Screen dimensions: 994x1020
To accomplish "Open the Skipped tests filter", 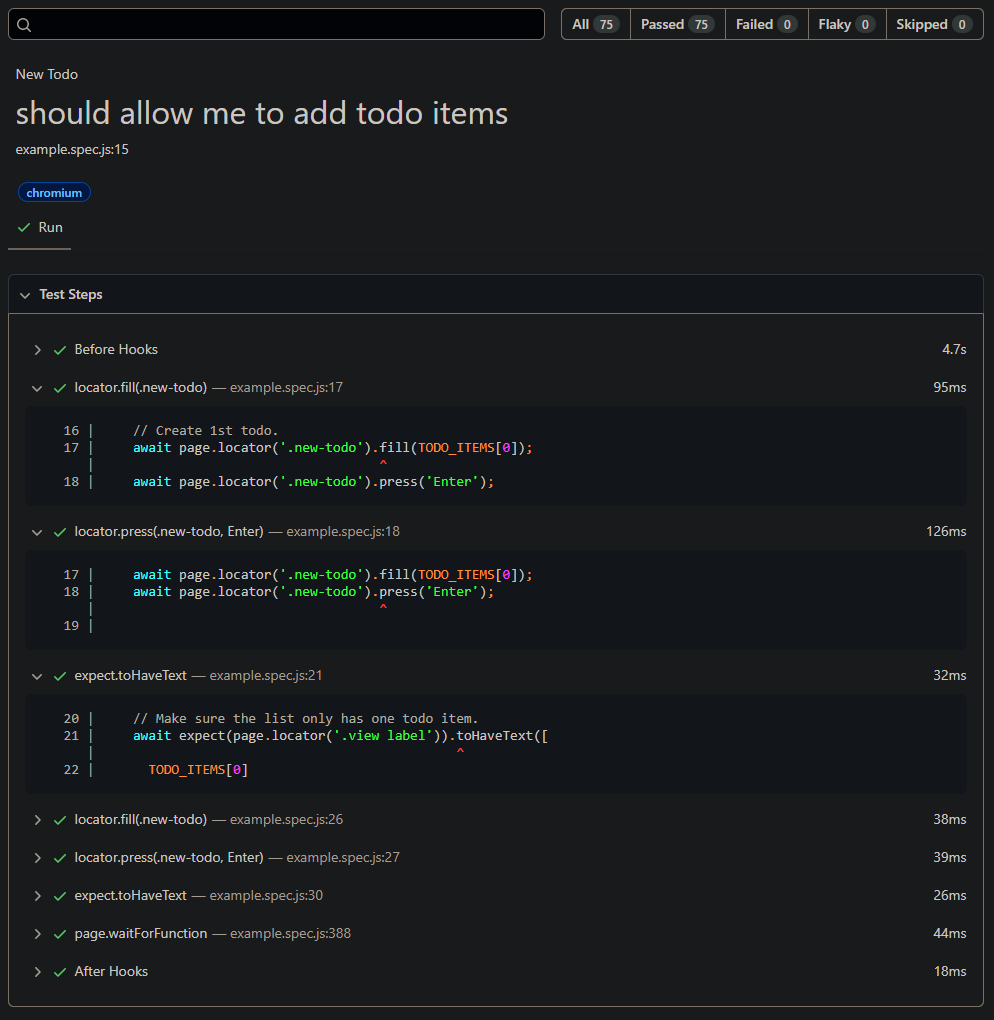I will (934, 25).
